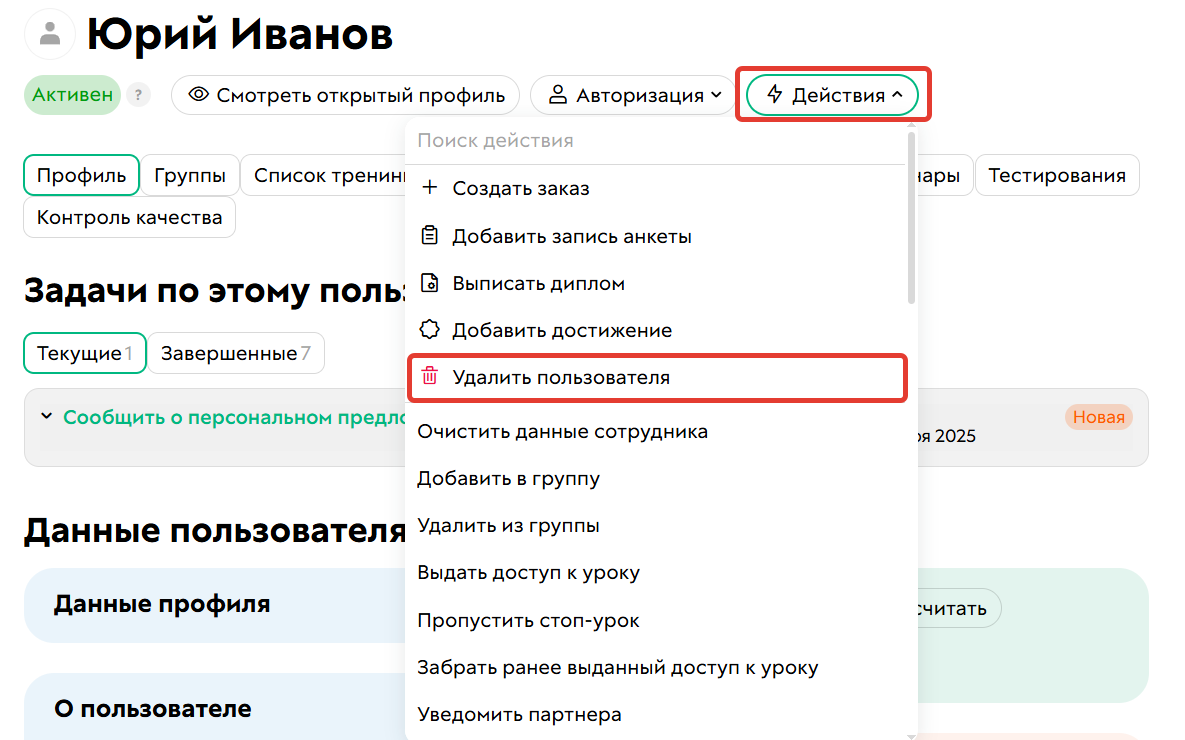Click the diploma icon next to Выписать диплом

pyautogui.click(x=429, y=282)
